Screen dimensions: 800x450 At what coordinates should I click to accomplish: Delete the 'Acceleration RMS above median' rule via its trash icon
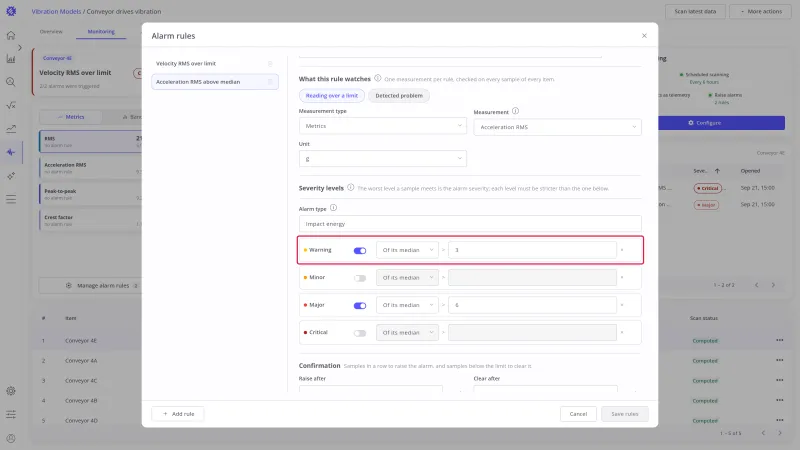[270, 82]
